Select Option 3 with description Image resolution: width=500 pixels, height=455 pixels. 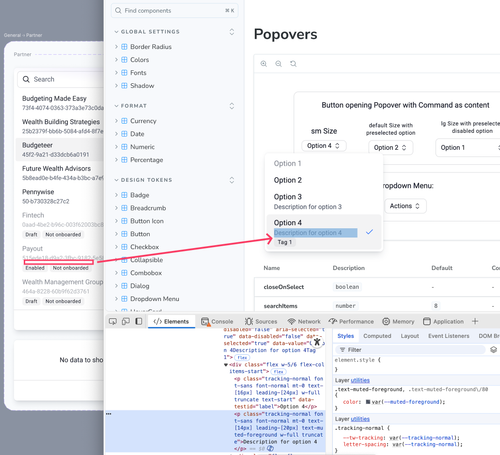click(324, 201)
